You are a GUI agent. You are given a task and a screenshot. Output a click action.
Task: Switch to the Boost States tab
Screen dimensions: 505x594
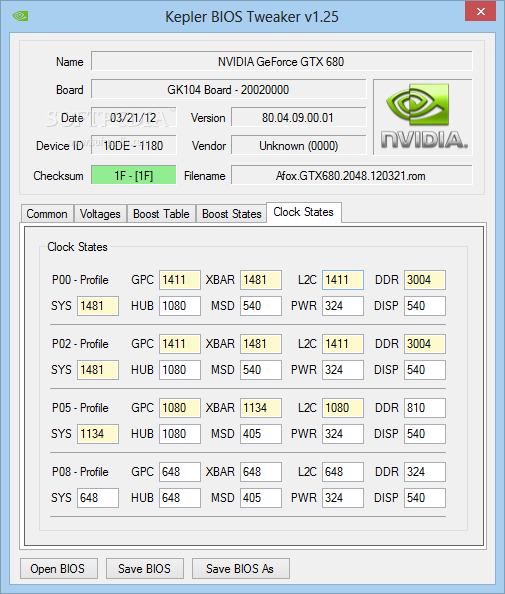click(x=231, y=214)
